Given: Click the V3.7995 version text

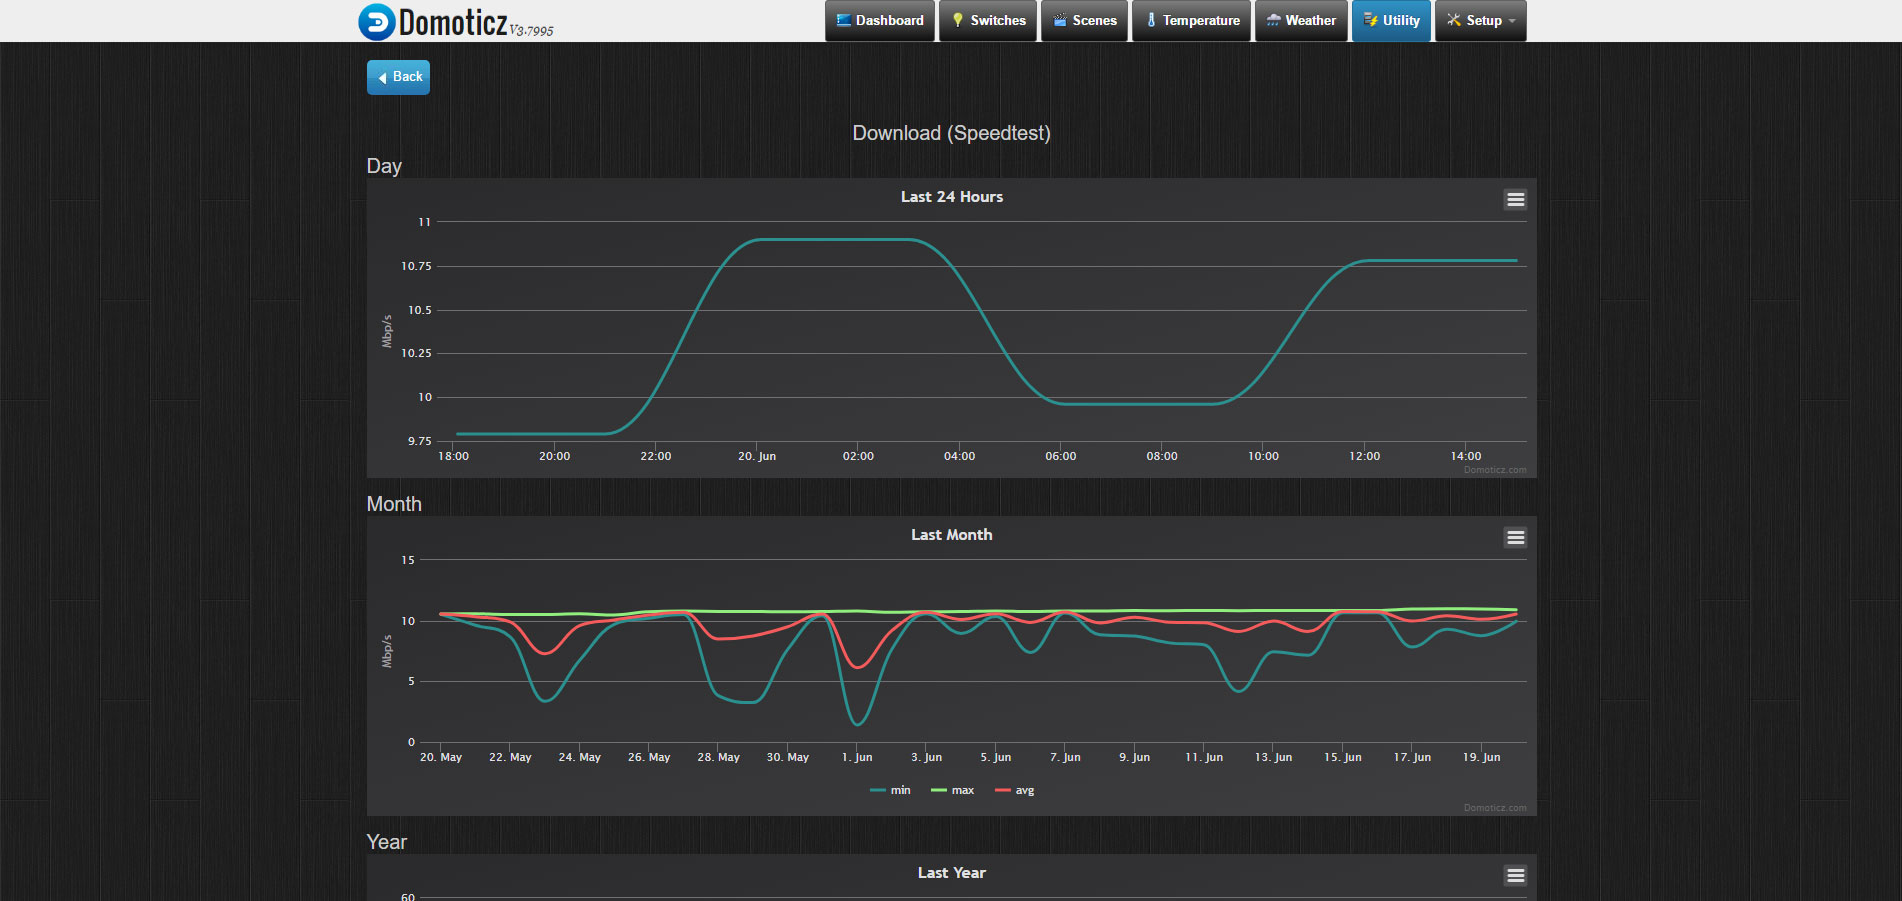Looking at the screenshot, I should click(x=531, y=31).
